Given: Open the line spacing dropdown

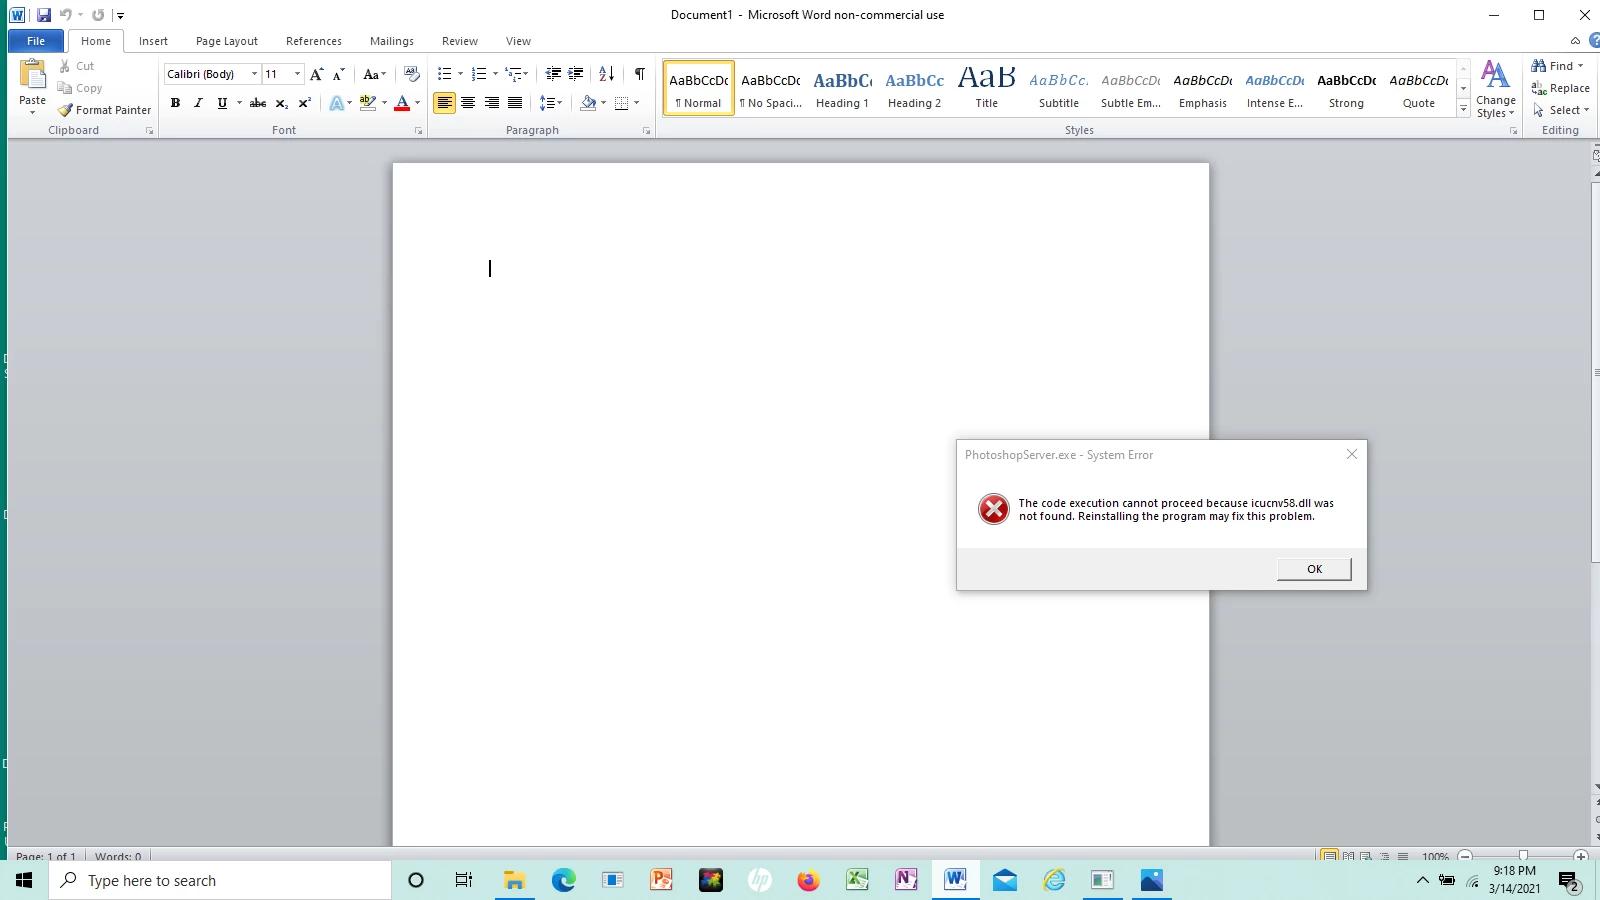Looking at the screenshot, I should coord(551,103).
